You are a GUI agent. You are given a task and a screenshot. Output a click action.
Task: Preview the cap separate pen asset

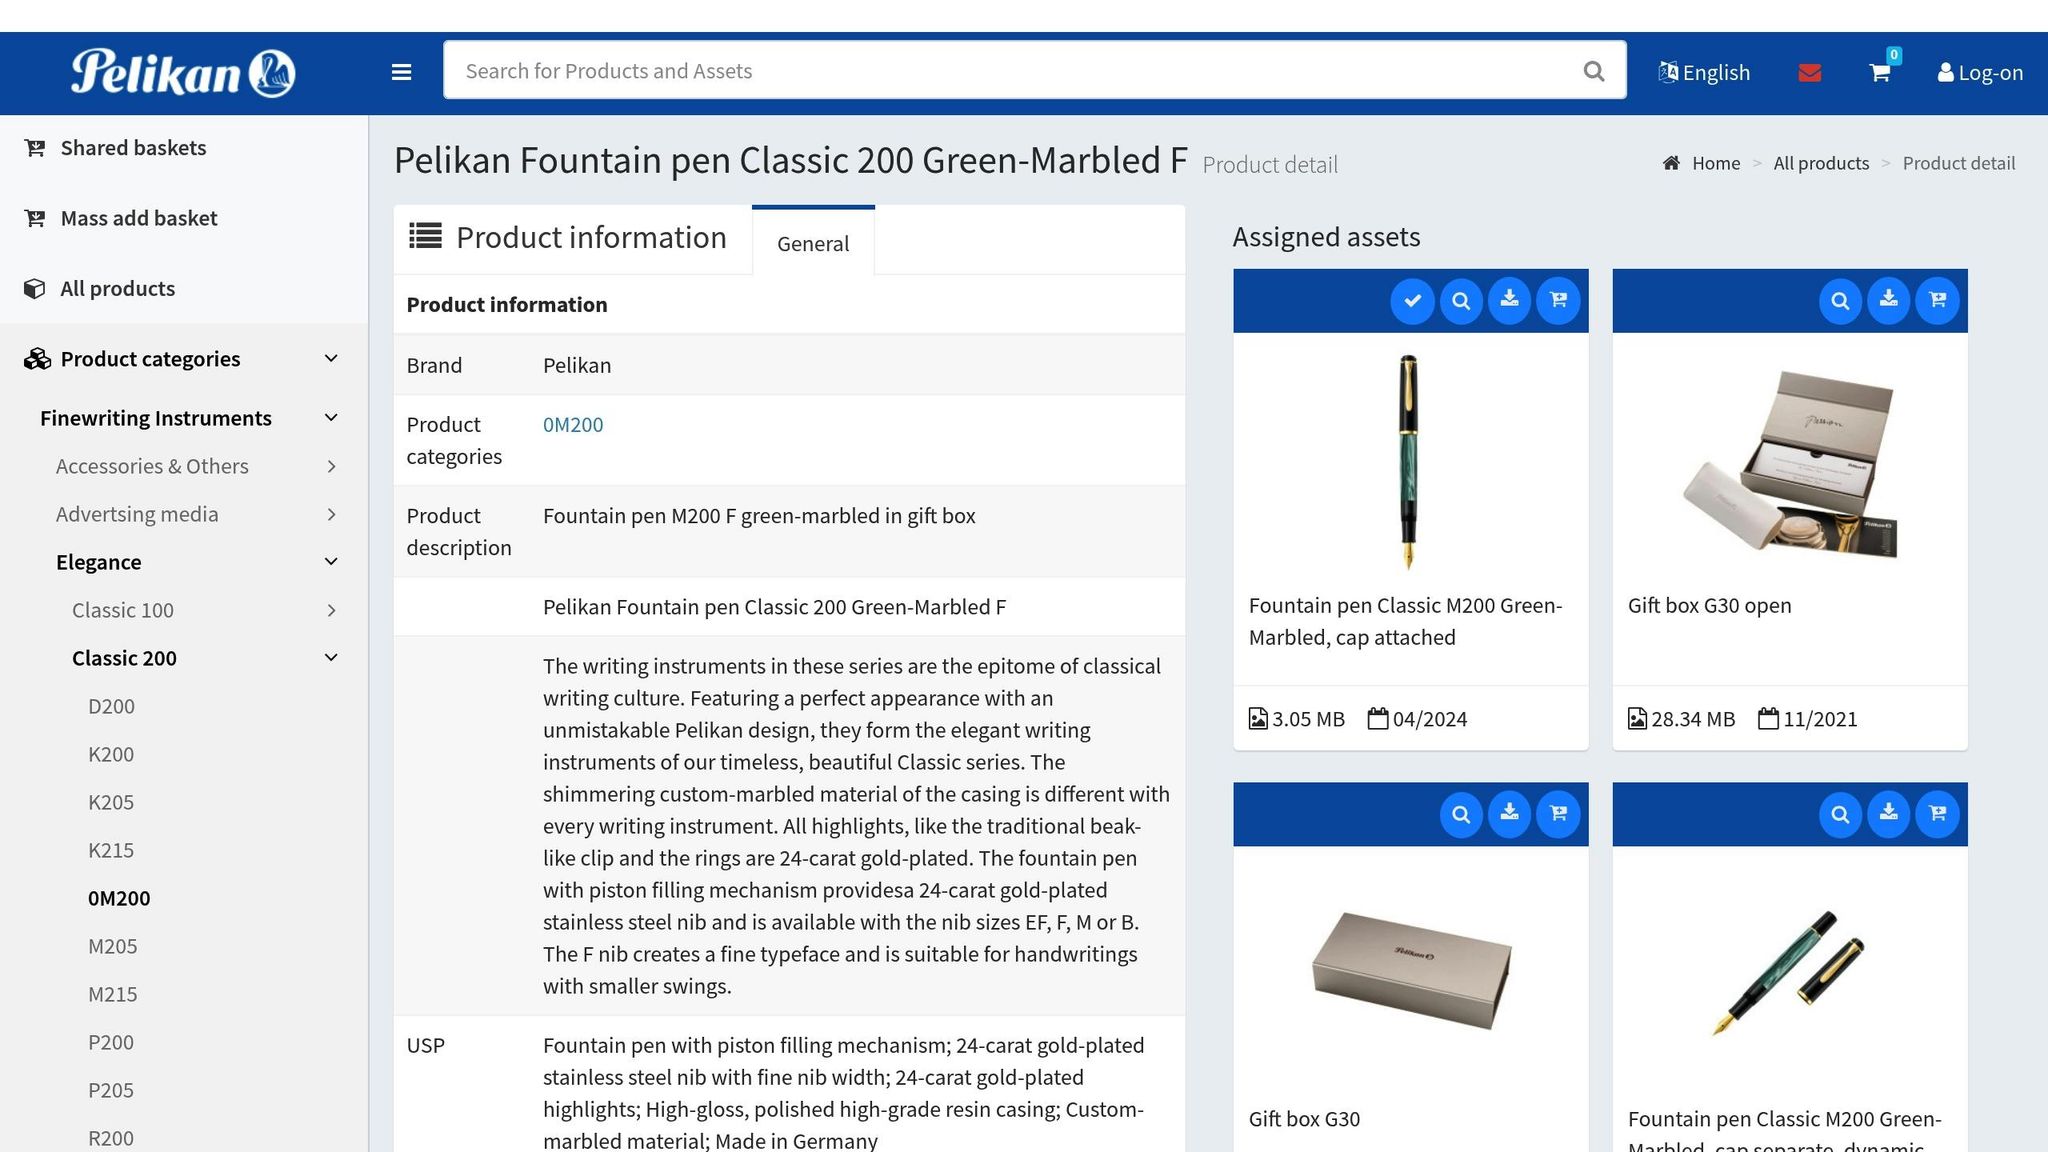pos(1840,814)
